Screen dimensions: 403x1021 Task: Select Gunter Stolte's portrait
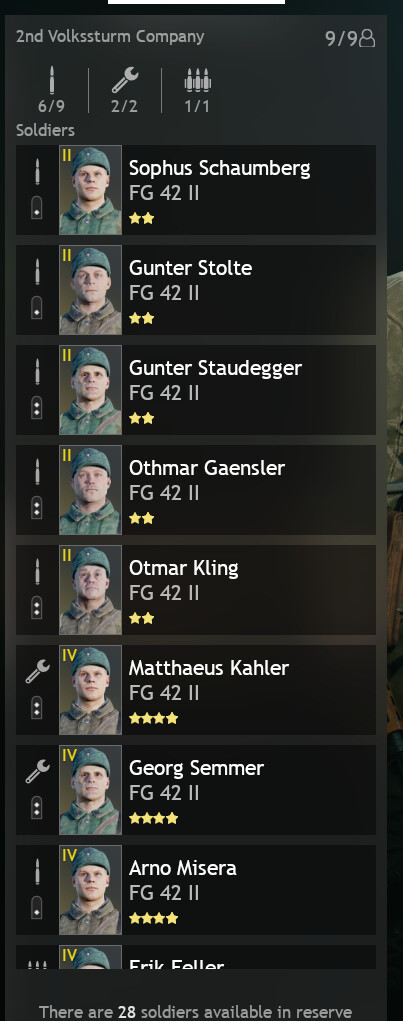pos(90,290)
